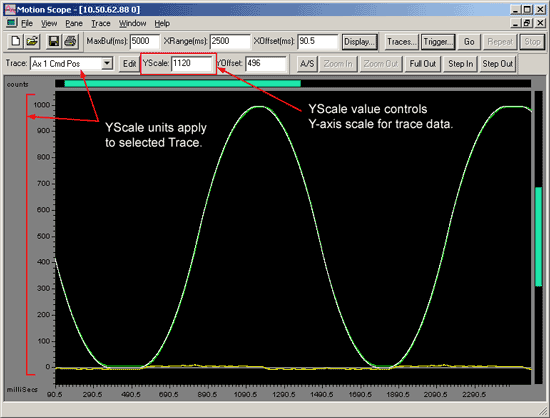Screen dimensions: 550x418
Task: Open the File menu
Action: pos(27,23)
